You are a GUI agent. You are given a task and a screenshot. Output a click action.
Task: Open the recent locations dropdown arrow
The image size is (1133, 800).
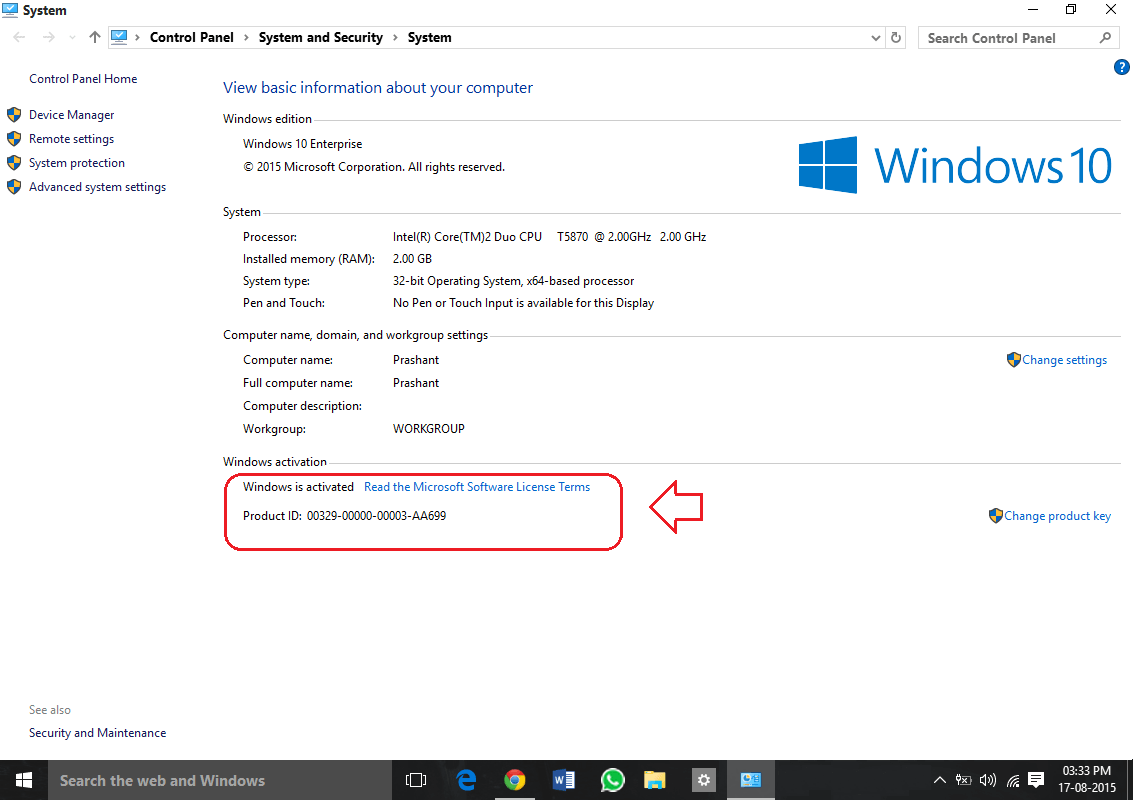72,38
